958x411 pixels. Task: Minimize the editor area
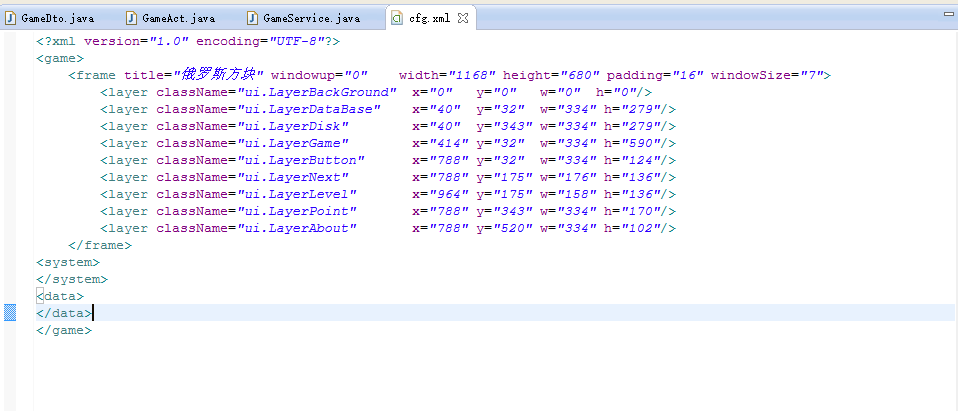[948, 13]
